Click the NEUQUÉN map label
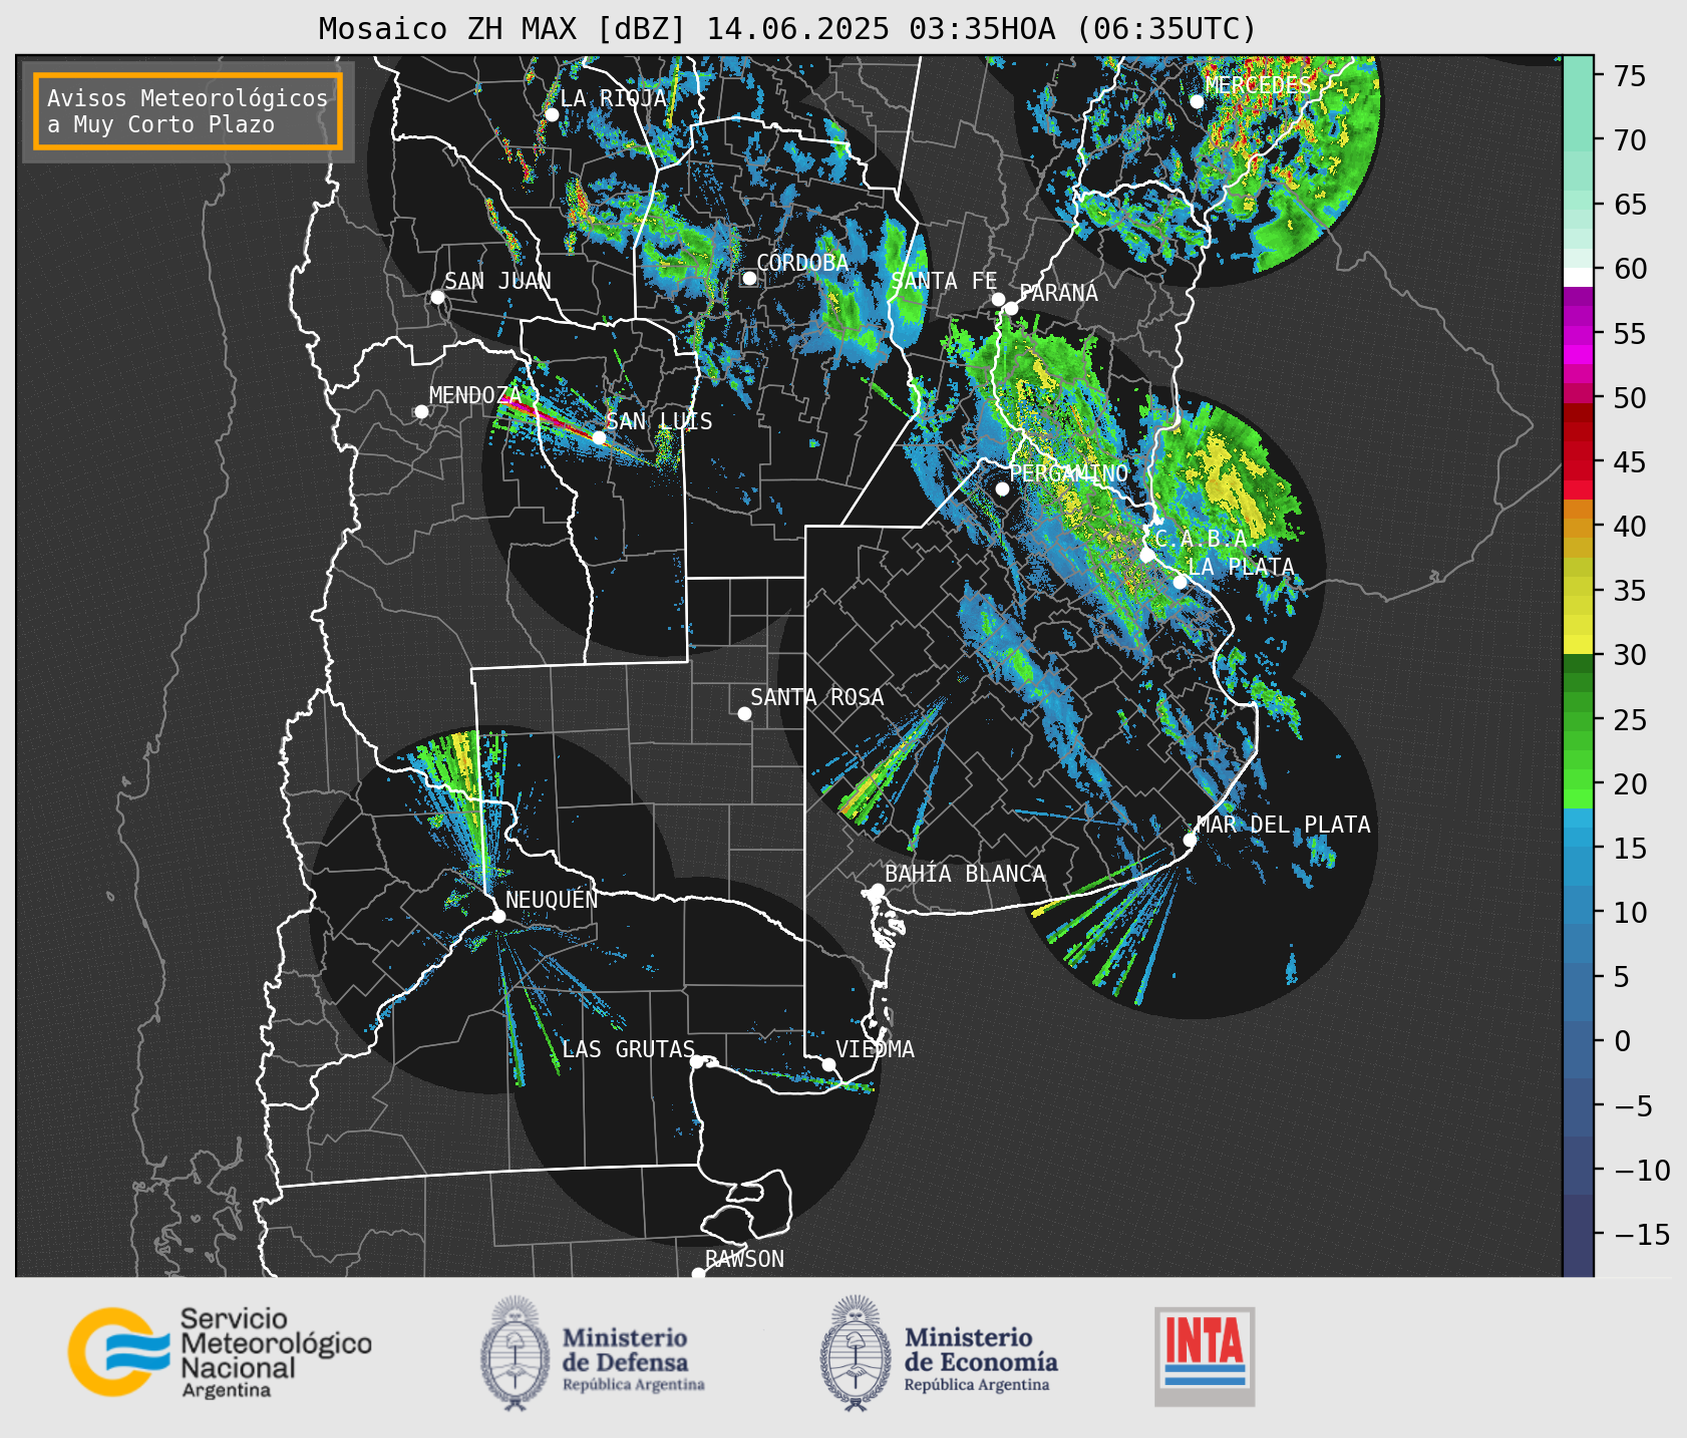Image resolution: width=1687 pixels, height=1438 pixels. tap(552, 899)
